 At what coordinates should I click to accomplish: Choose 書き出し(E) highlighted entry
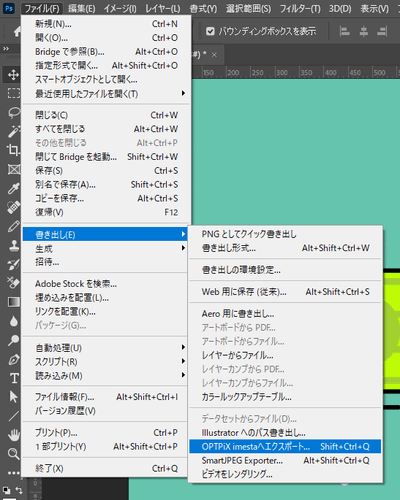(106, 234)
